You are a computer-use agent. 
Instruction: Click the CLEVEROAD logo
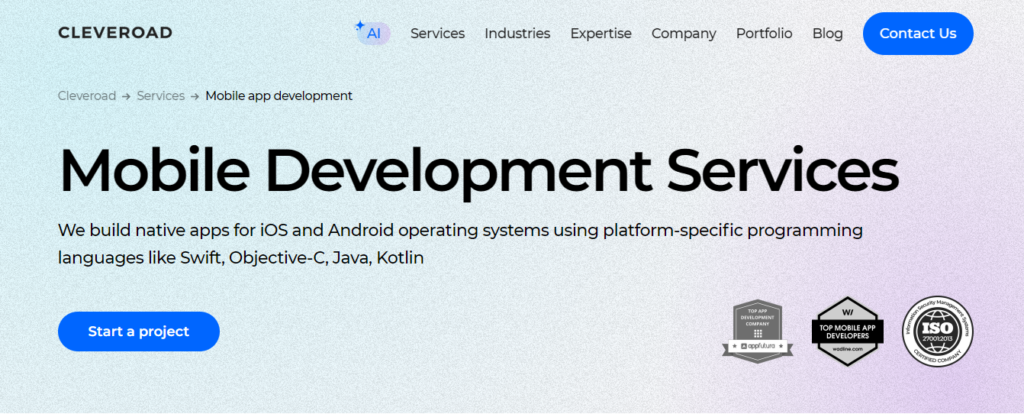coord(115,33)
